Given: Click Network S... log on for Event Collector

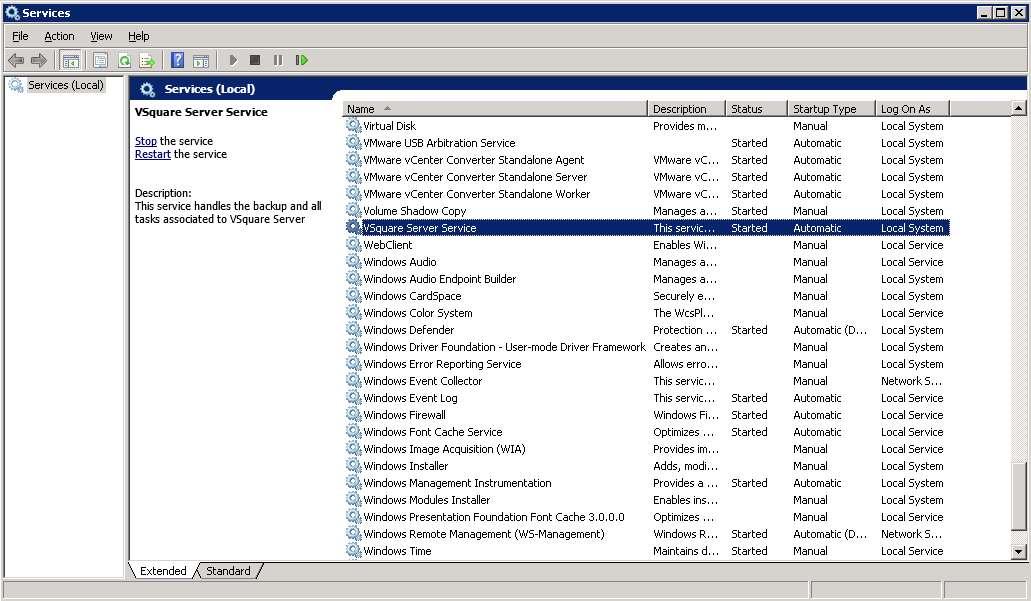Looking at the screenshot, I should coord(911,381).
